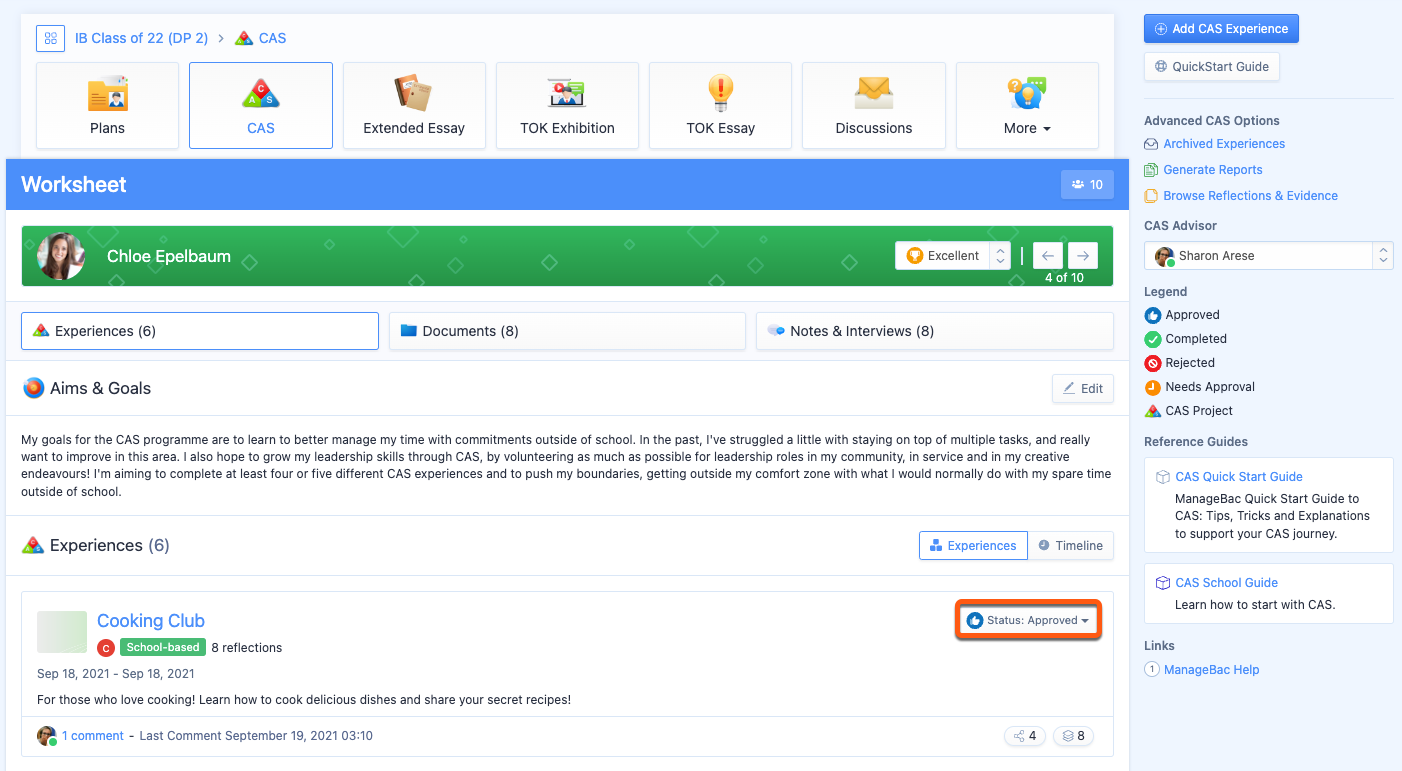Image resolution: width=1402 pixels, height=771 pixels.
Task: Open the Status: Approved dropdown
Action: click(x=1028, y=620)
